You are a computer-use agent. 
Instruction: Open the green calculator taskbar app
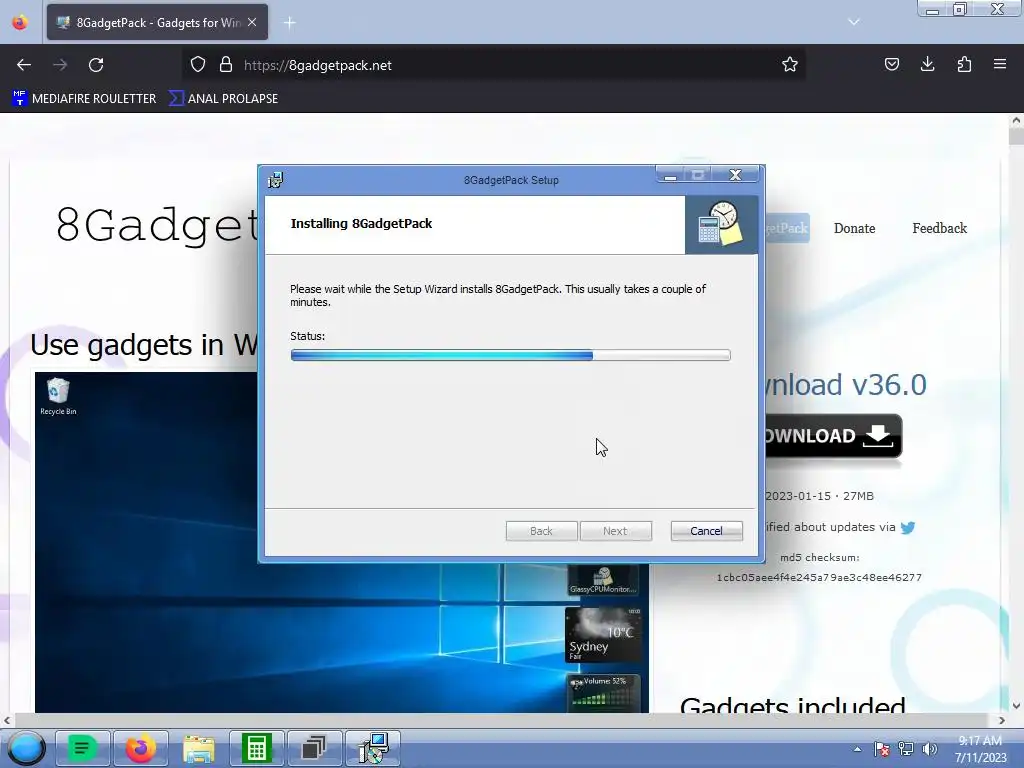pyautogui.click(x=256, y=748)
